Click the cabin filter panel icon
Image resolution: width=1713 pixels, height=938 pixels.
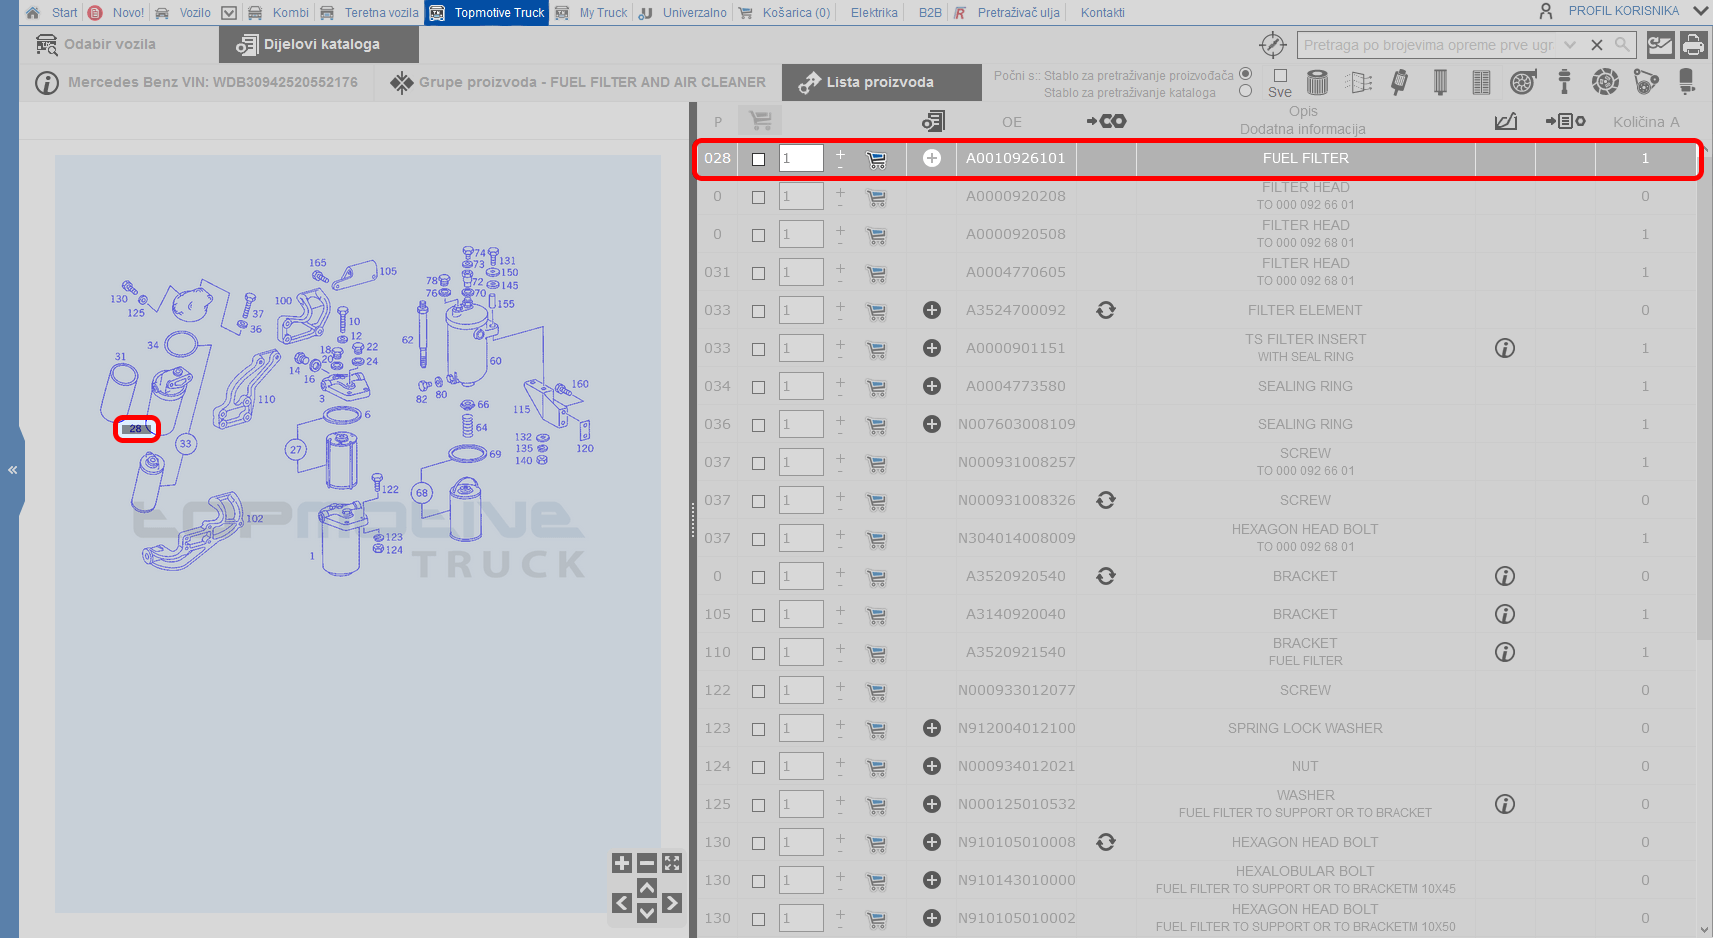point(1481,82)
